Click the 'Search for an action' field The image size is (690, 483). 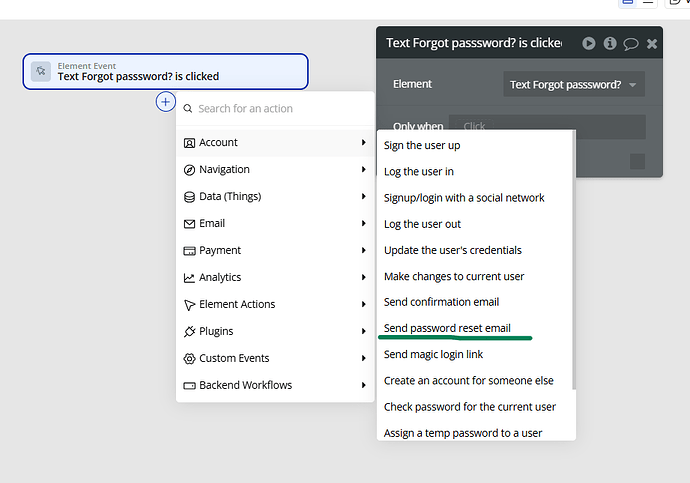[280, 109]
